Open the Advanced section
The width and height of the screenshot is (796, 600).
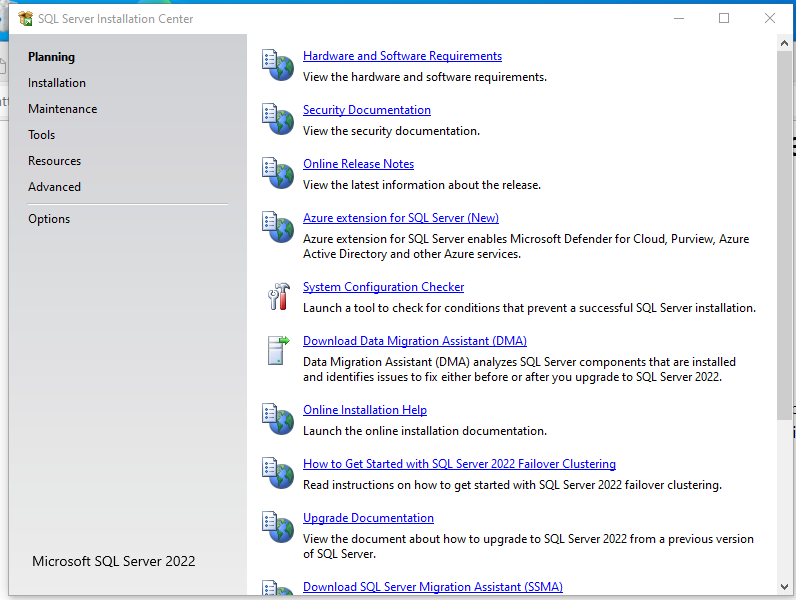point(54,187)
